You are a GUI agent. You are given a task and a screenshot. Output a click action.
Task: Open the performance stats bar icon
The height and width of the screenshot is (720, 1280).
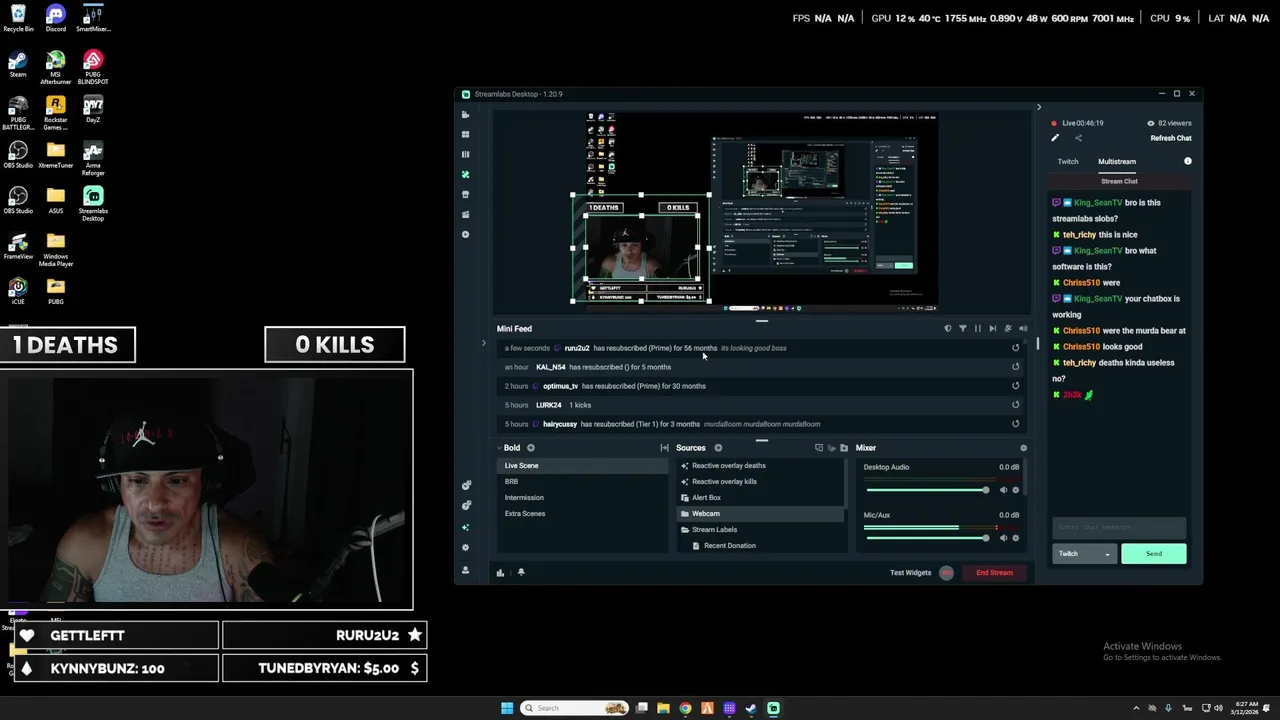click(x=500, y=573)
